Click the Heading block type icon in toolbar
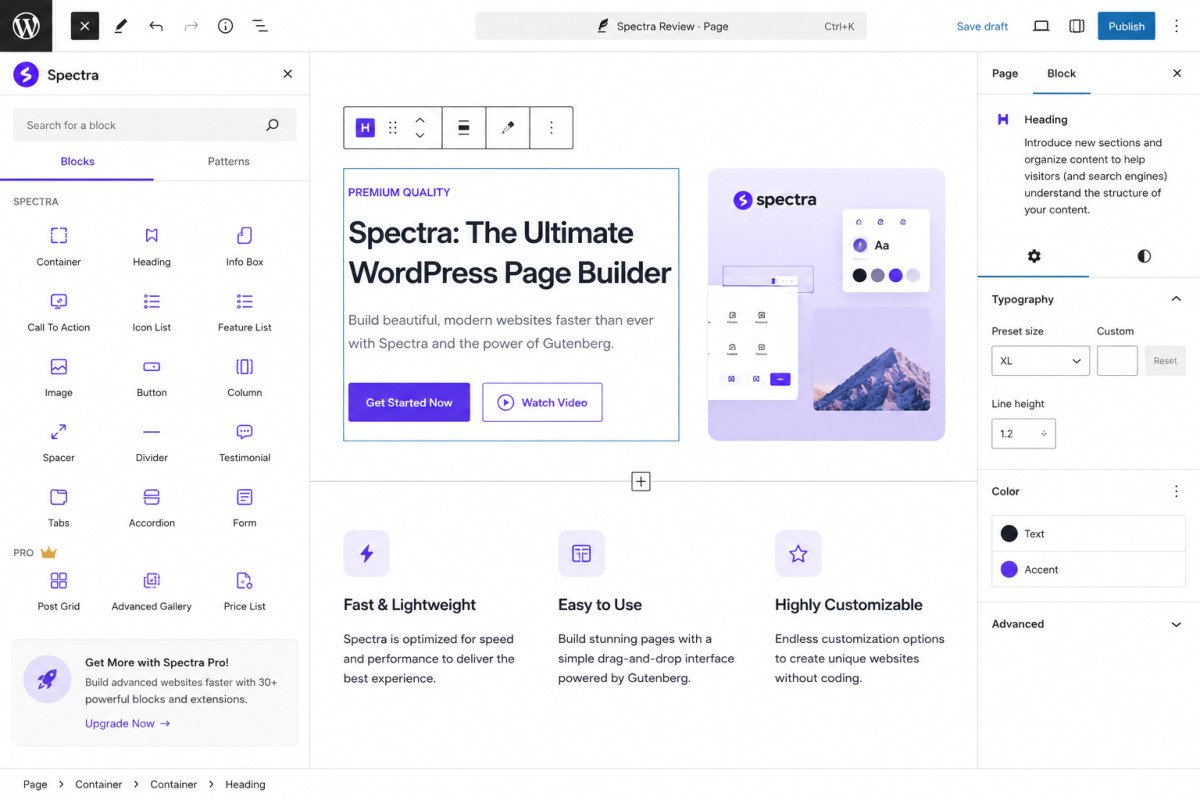The image size is (1200, 800). 365,128
